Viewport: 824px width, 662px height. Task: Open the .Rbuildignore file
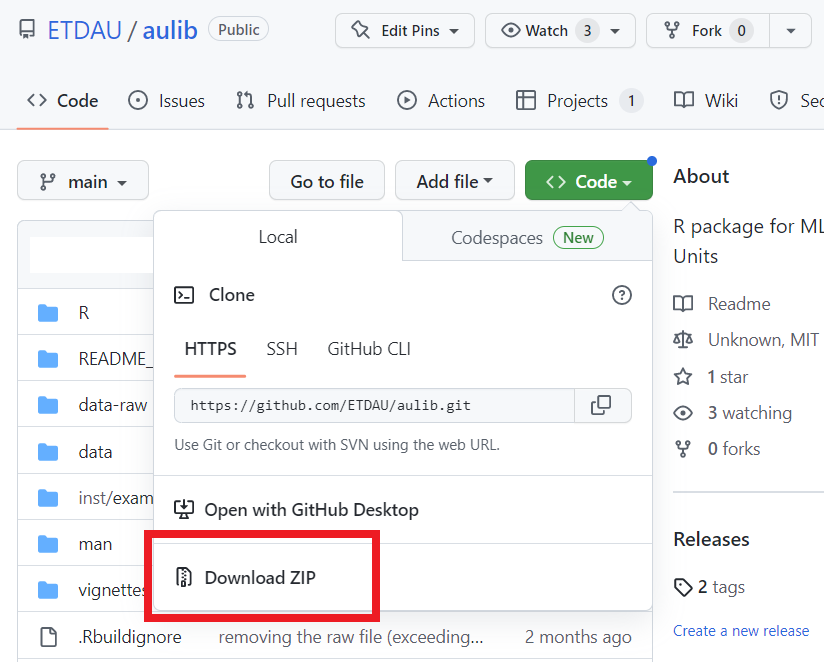coord(130,637)
